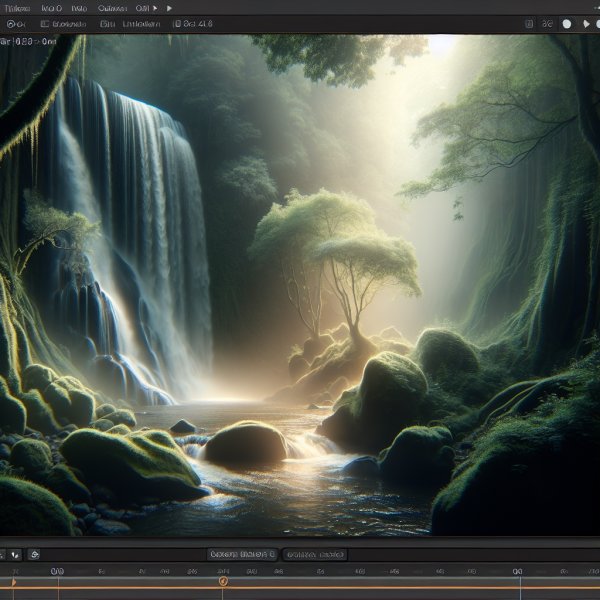Click the bracket icon beside the numeric toolbar readout

176,24
